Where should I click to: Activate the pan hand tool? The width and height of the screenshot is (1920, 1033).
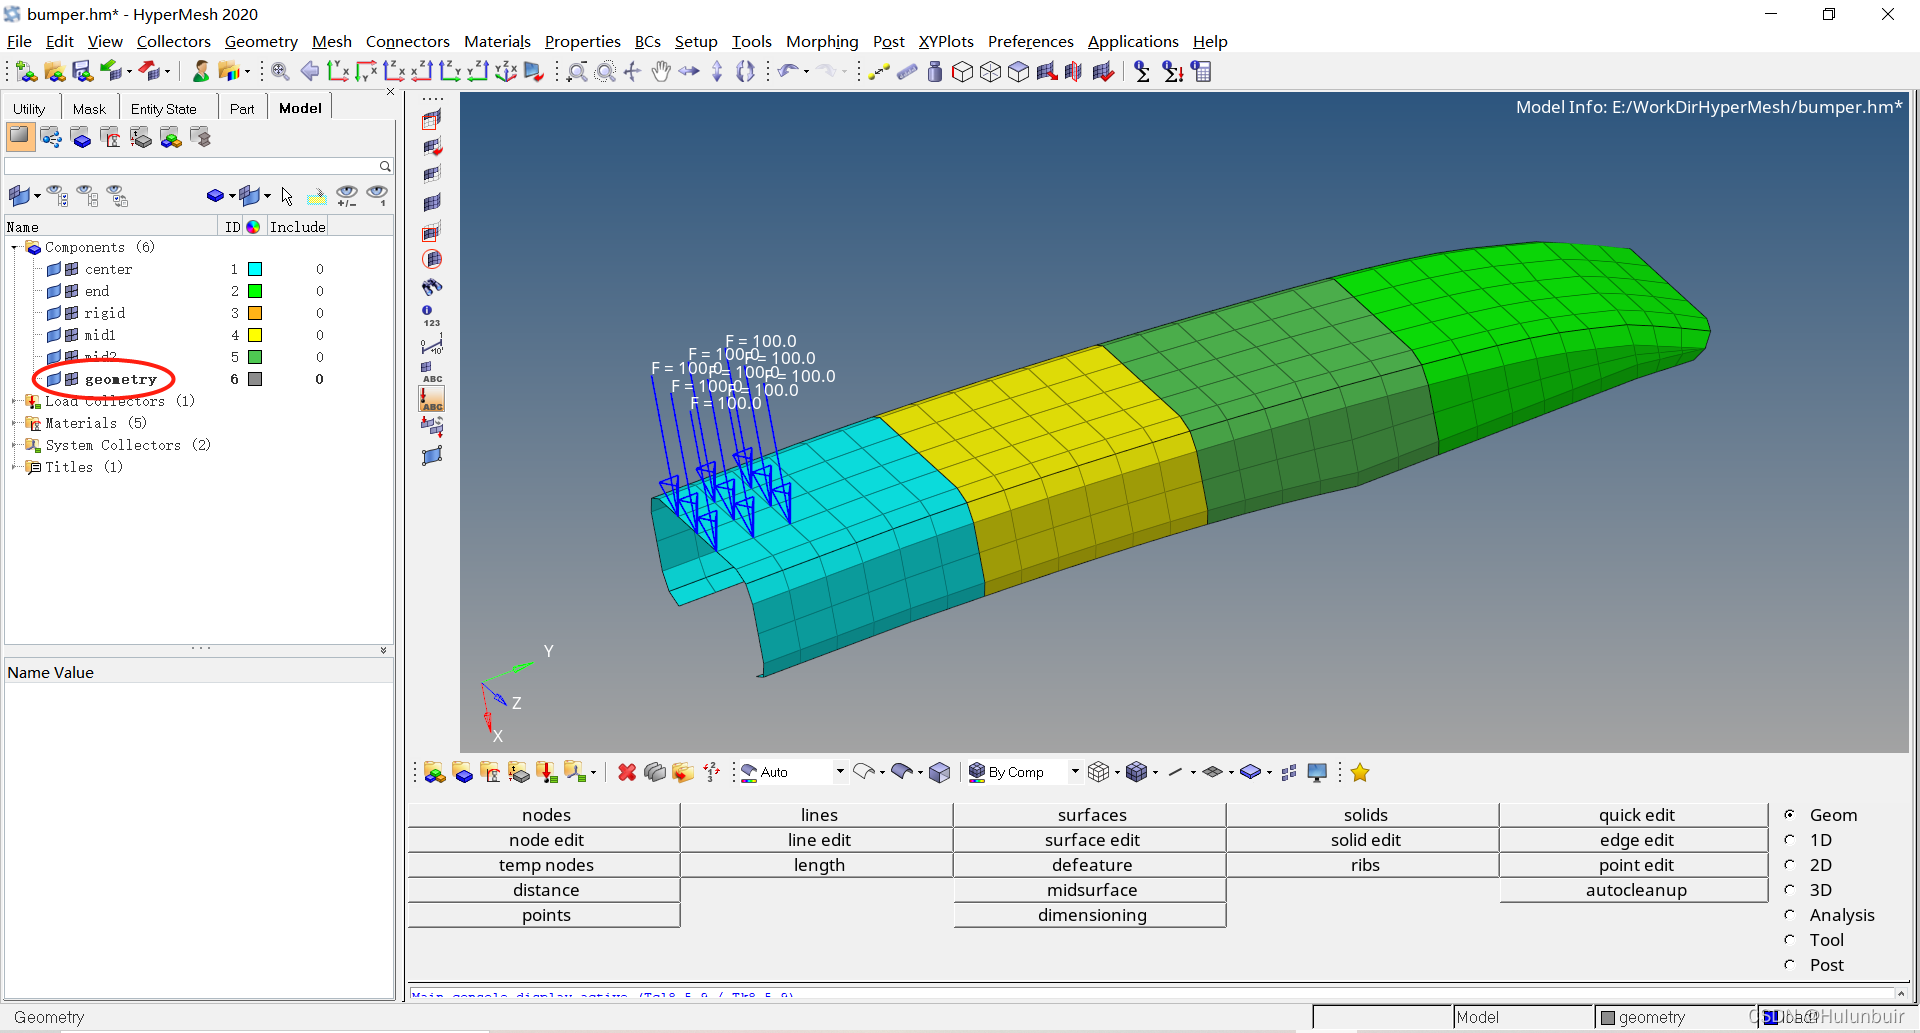pyautogui.click(x=661, y=72)
